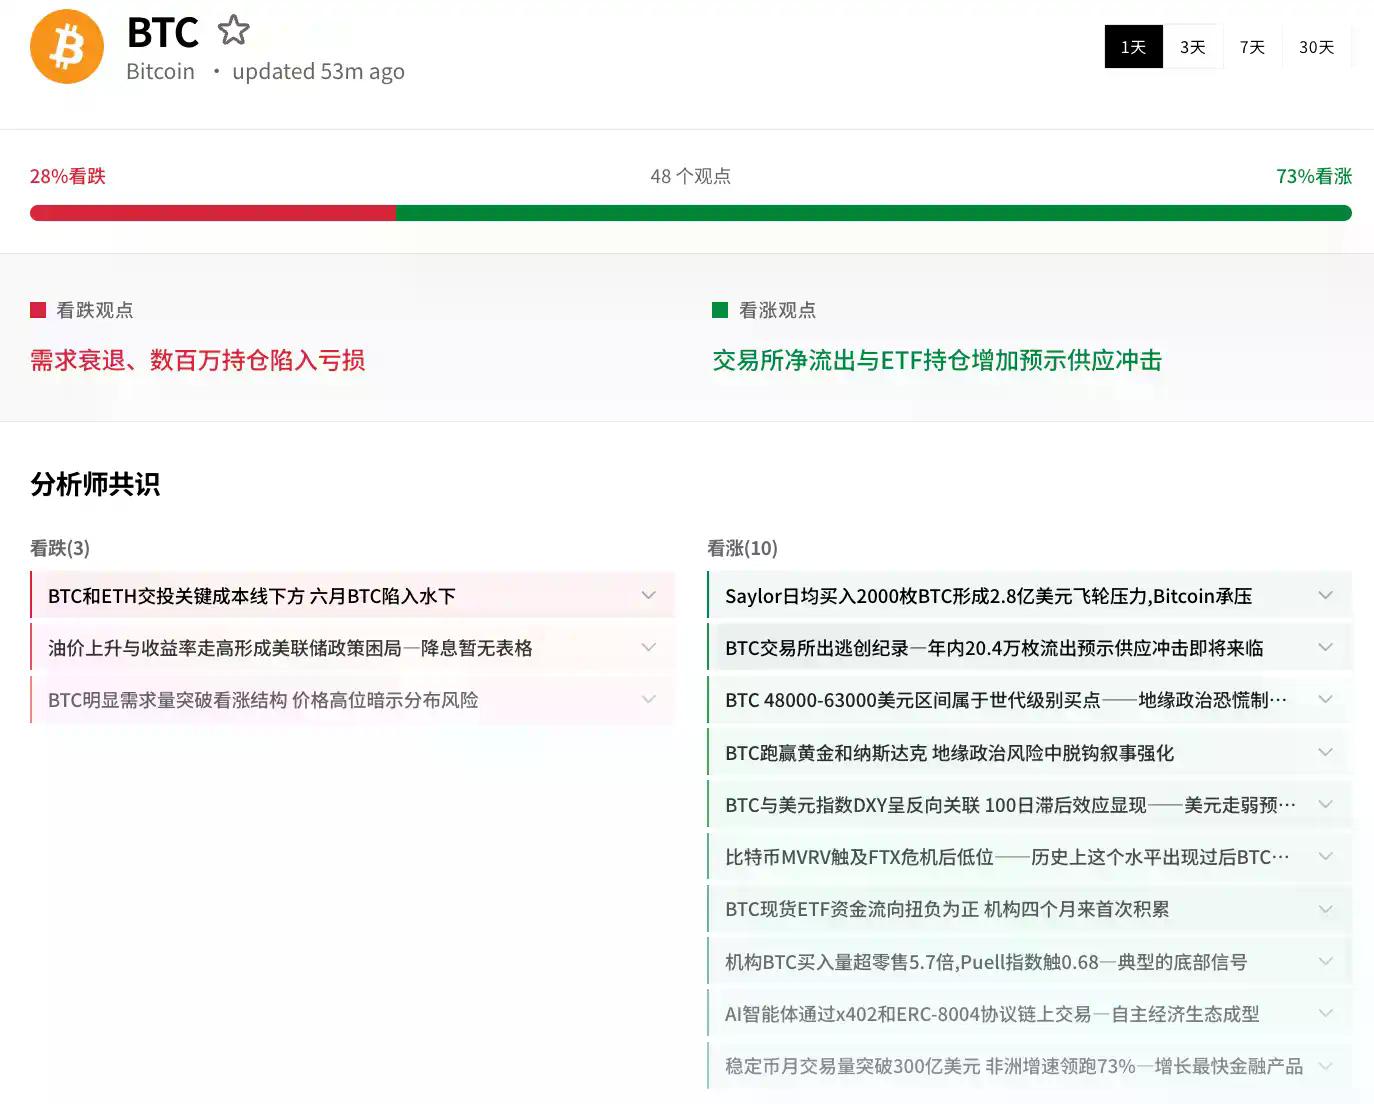Click the 48 个观点 counter text
The width and height of the screenshot is (1374, 1104).
(691, 176)
